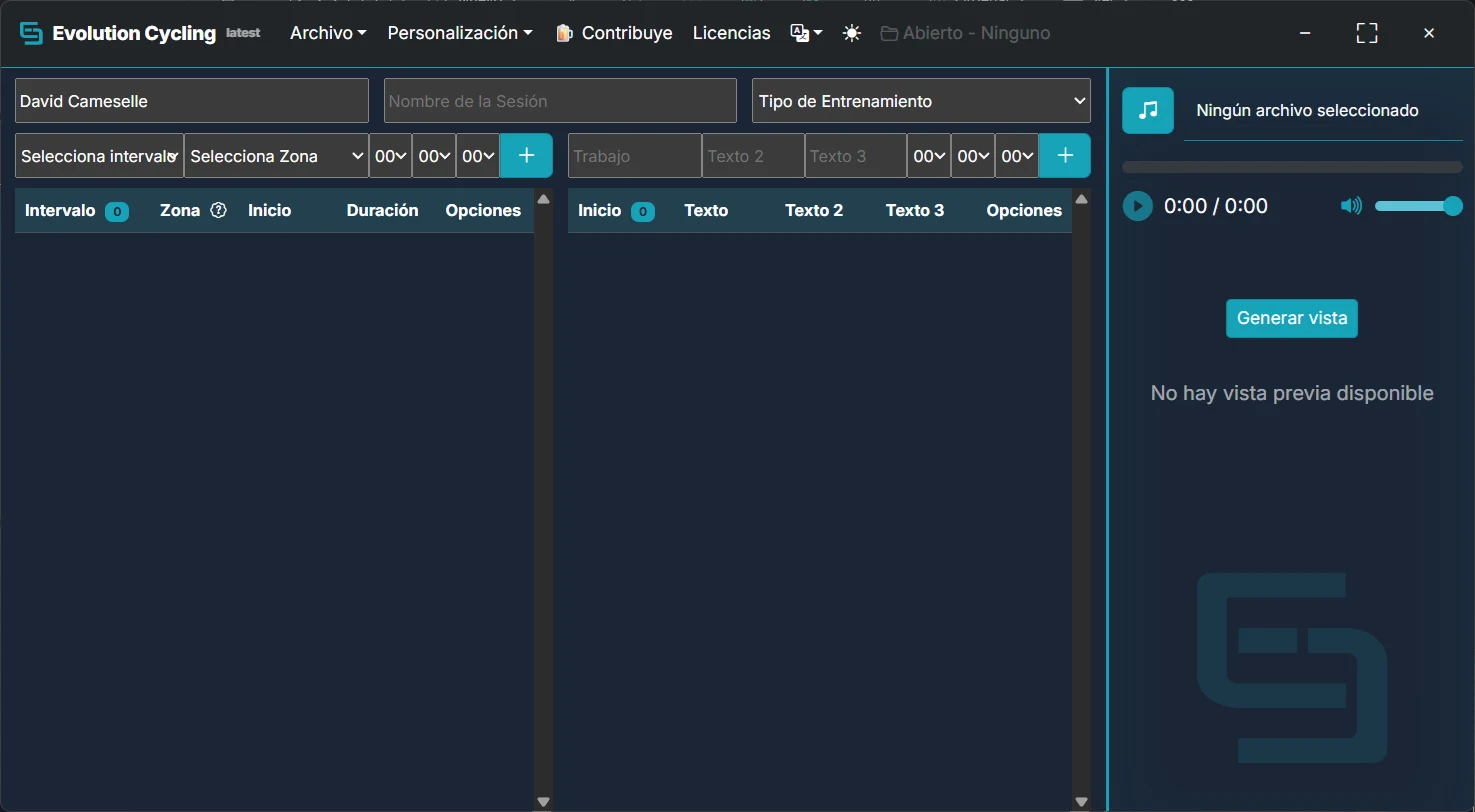The height and width of the screenshot is (812, 1475).
Task: Open the interval seconds 00 dropdown
Action: pos(478,156)
